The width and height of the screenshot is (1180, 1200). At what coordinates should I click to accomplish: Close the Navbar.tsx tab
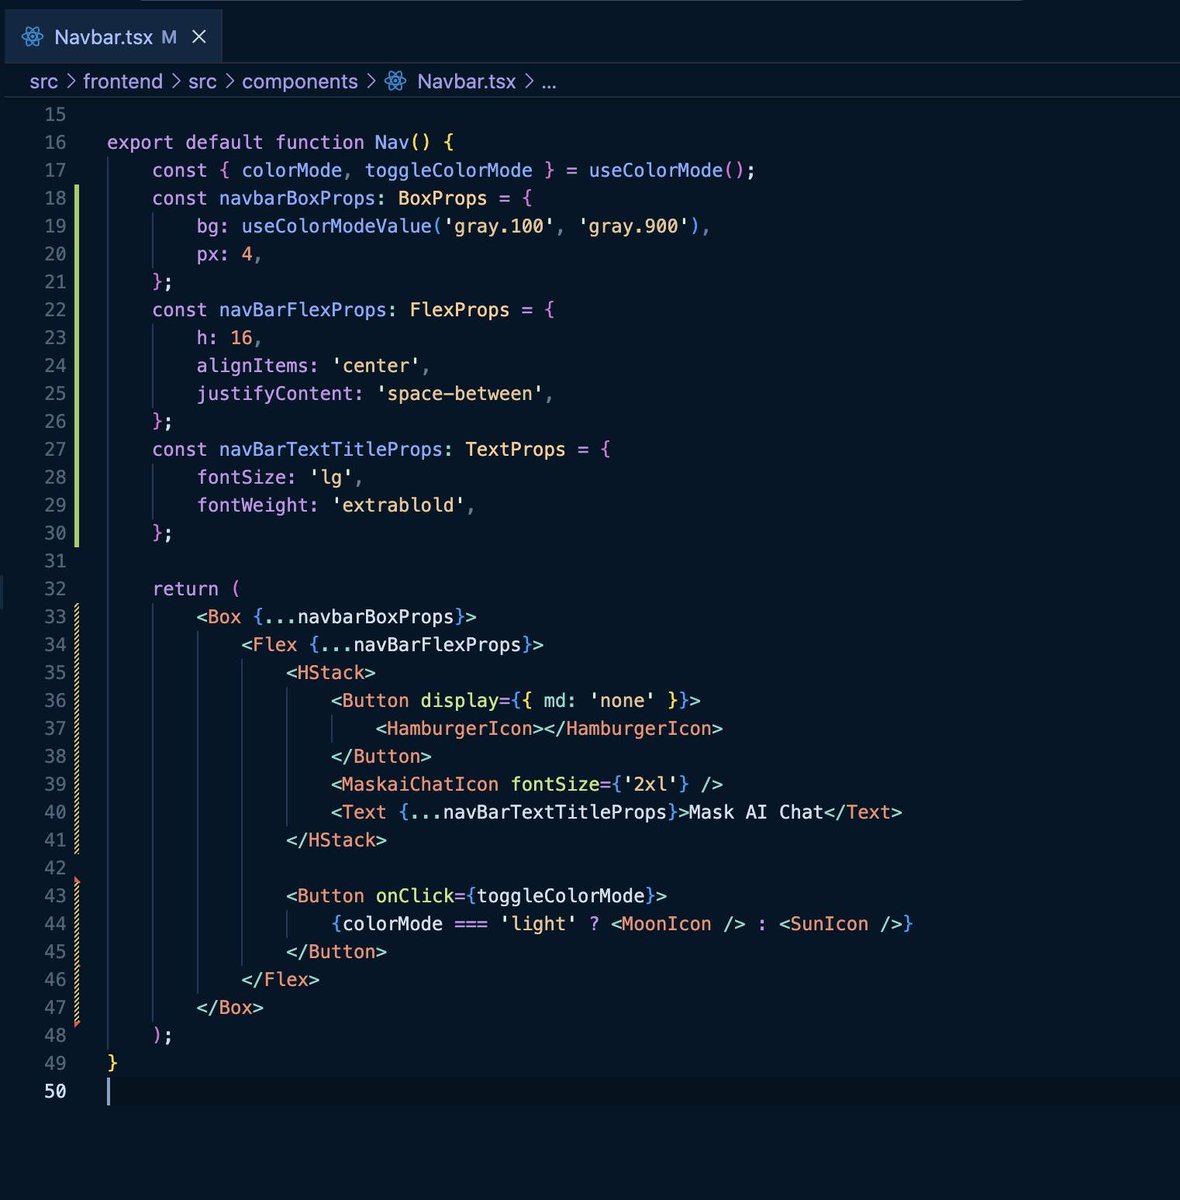coord(199,37)
